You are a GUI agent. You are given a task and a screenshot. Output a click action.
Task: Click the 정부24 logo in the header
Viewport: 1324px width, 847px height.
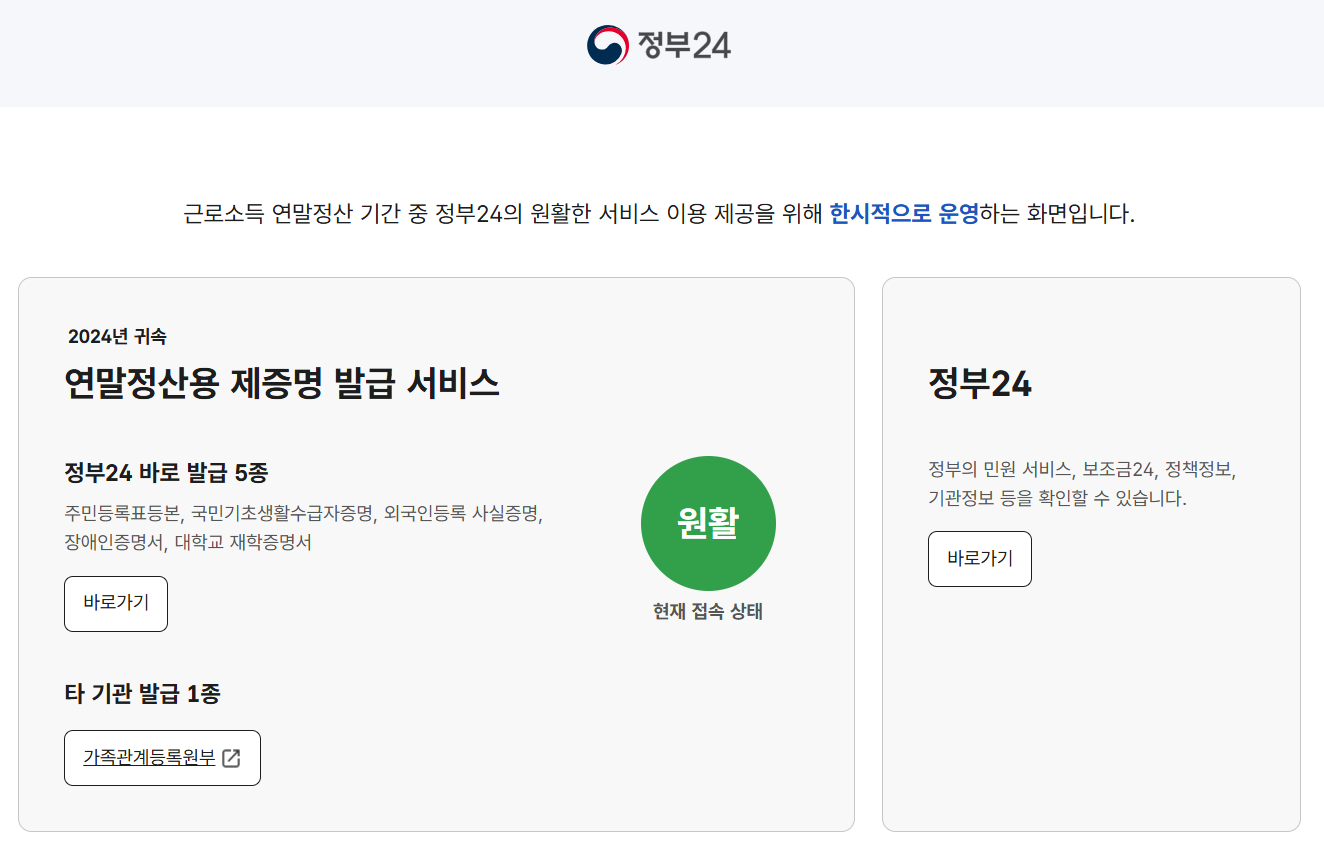[x=659, y=45]
